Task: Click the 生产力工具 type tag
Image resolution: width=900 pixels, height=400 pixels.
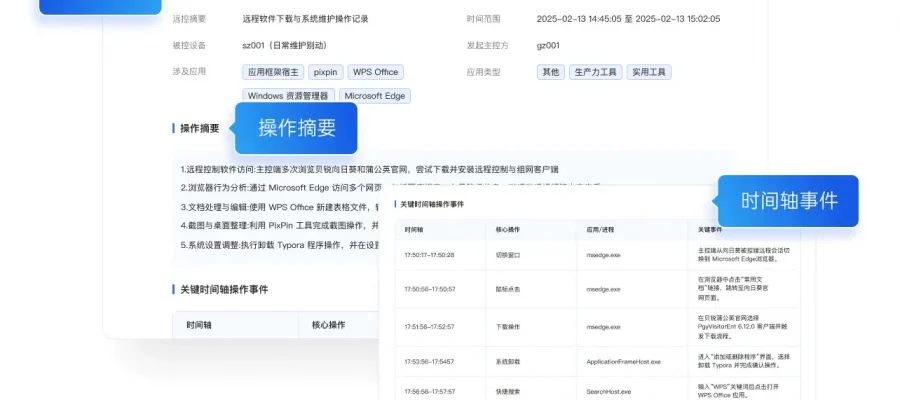Action: click(596, 72)
